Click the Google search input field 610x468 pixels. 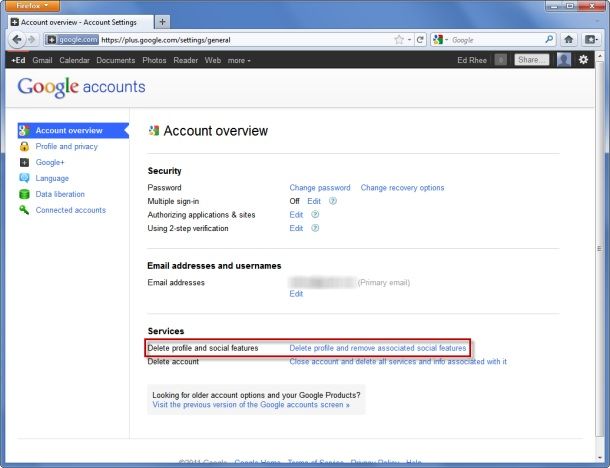coord(498,40)
